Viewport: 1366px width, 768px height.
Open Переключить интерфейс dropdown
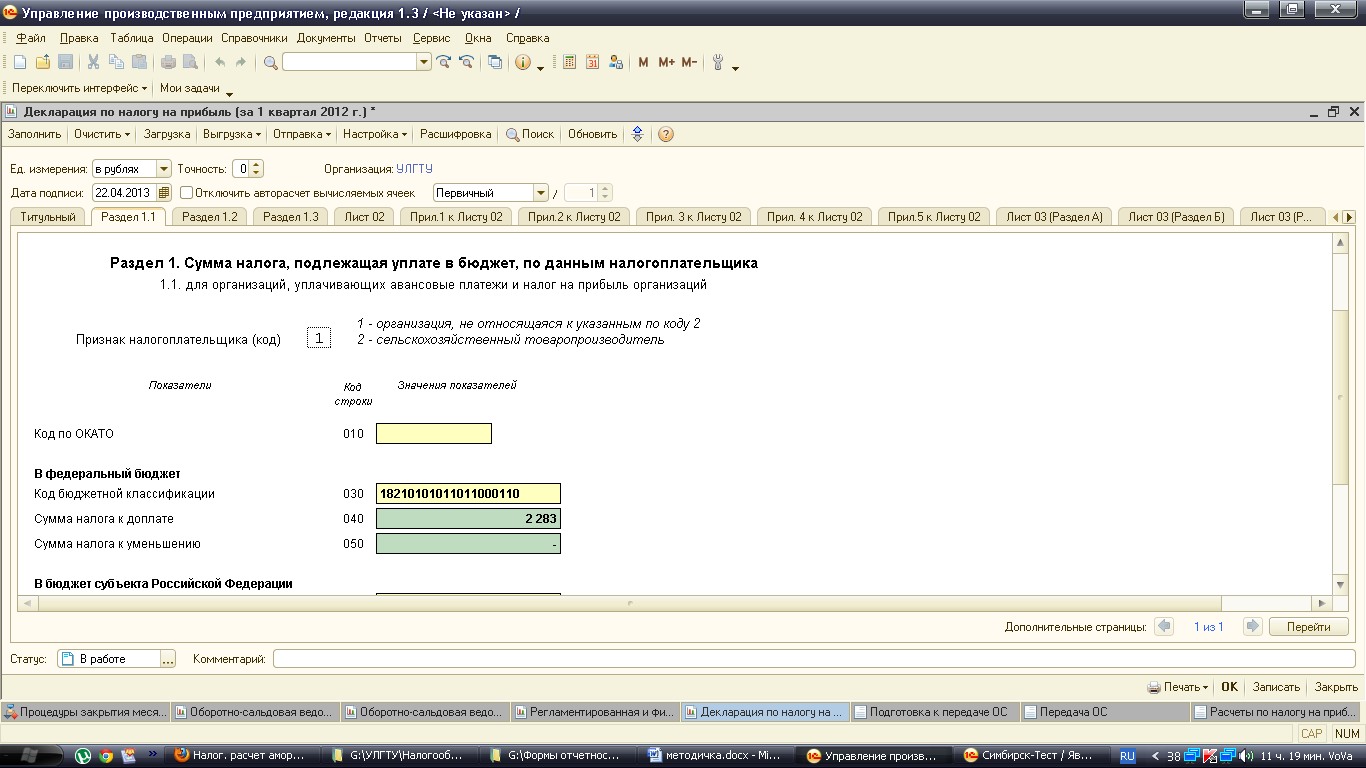(79, 88)
